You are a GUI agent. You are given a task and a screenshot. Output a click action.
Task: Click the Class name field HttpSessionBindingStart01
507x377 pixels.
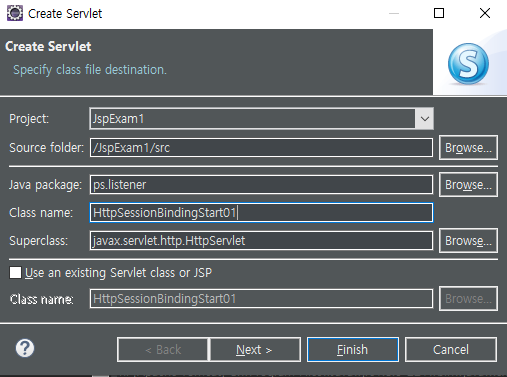[x=261, y=213]
